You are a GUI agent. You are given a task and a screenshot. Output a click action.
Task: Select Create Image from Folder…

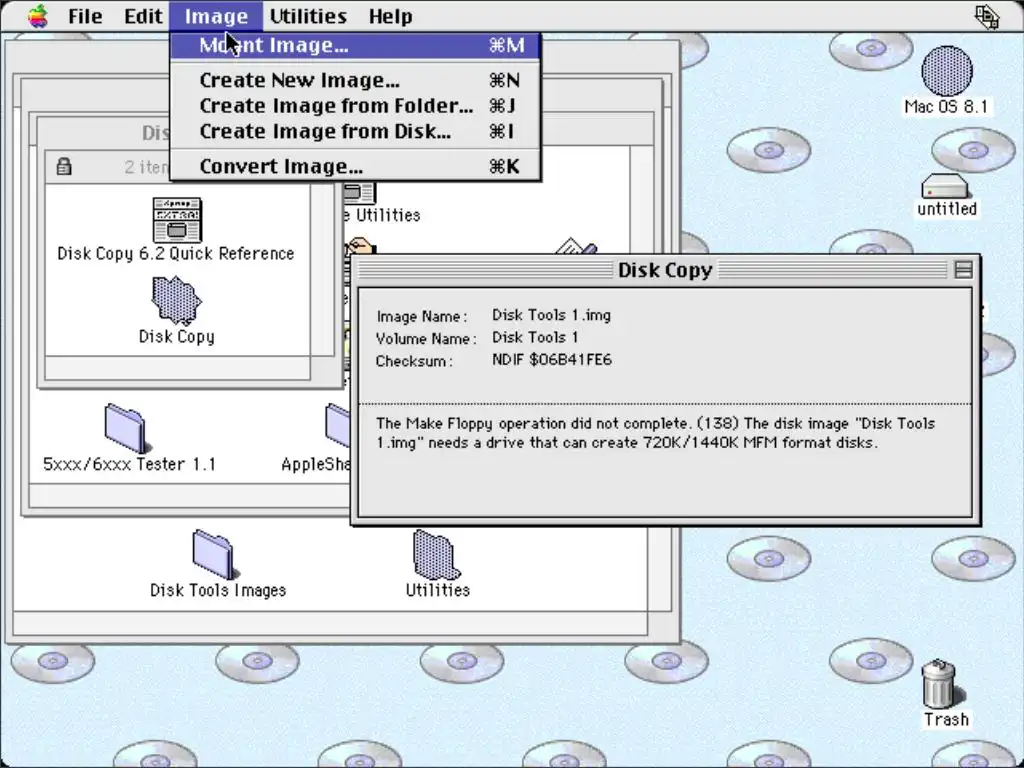pos(355,106)
